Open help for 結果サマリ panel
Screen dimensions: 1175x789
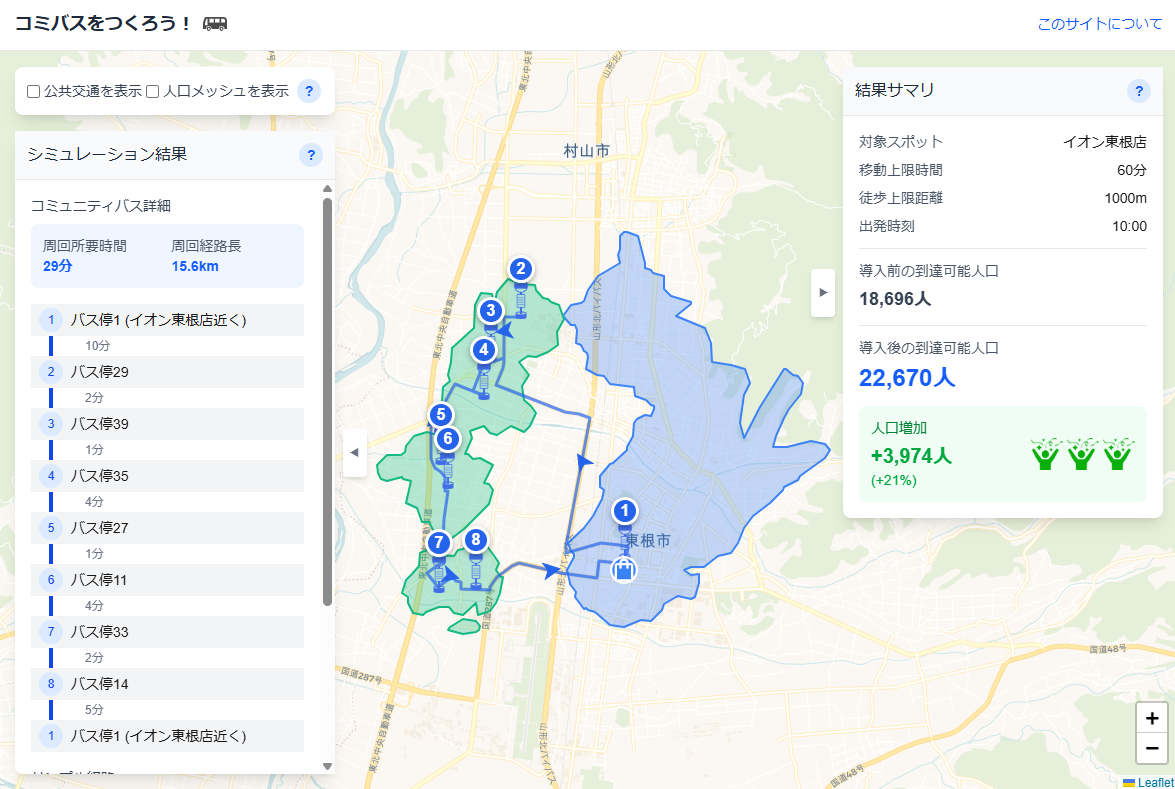1138,91
